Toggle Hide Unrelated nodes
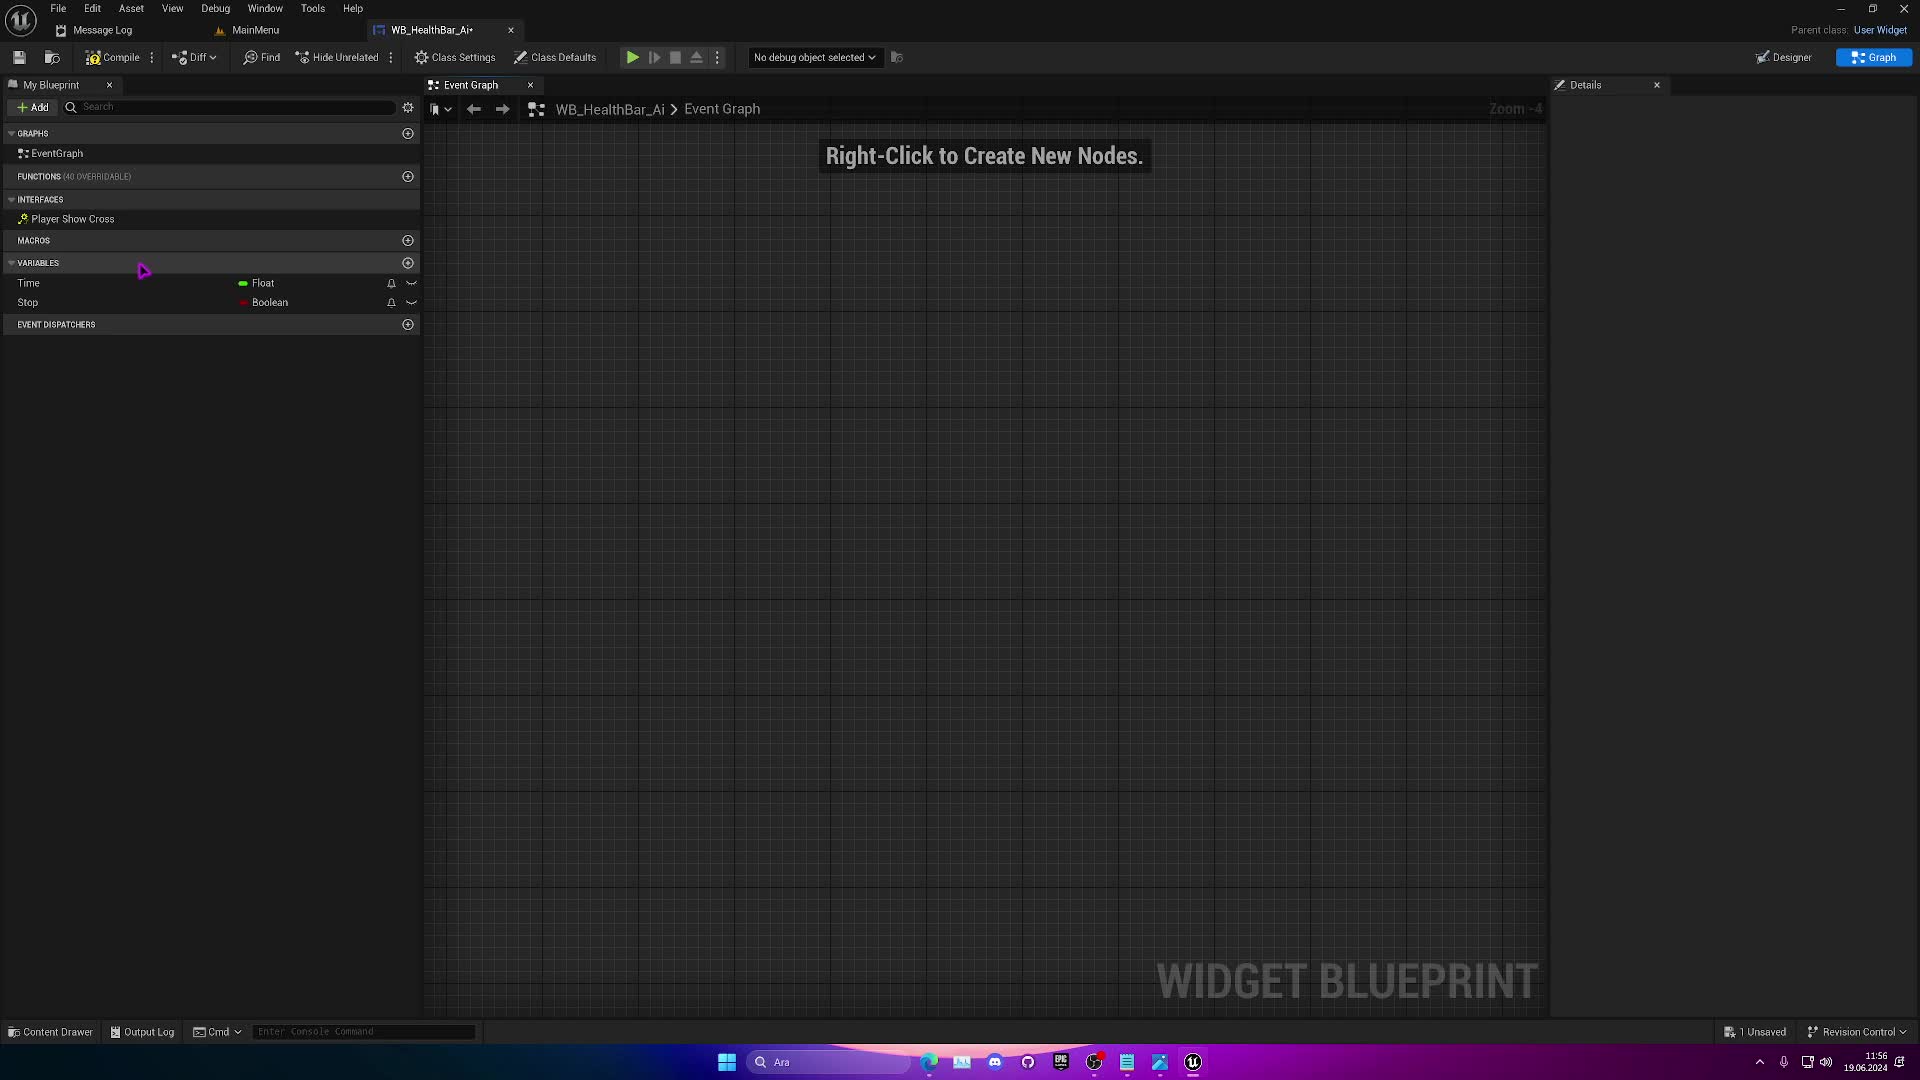The height and width of the screenshot is (1080, 1920). tap(335, 57)
